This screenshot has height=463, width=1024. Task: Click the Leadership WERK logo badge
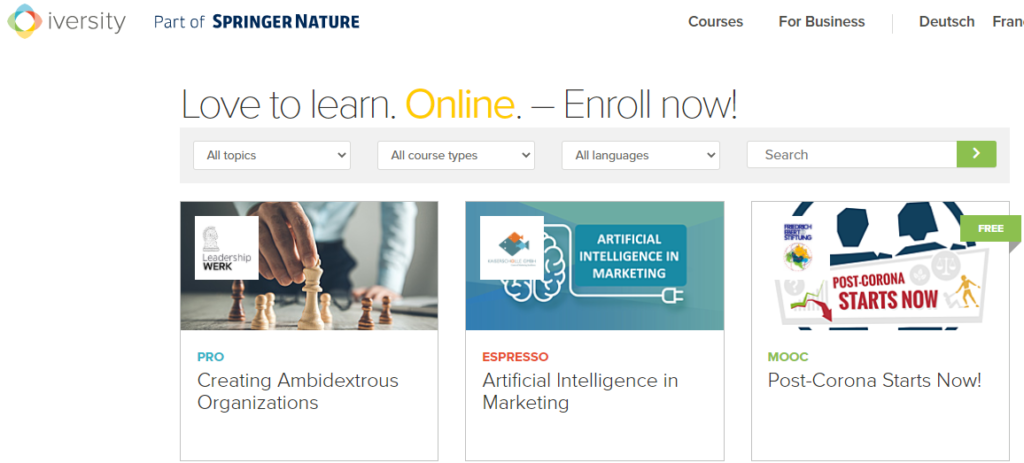pyautogui.click(x=227, y=247)
